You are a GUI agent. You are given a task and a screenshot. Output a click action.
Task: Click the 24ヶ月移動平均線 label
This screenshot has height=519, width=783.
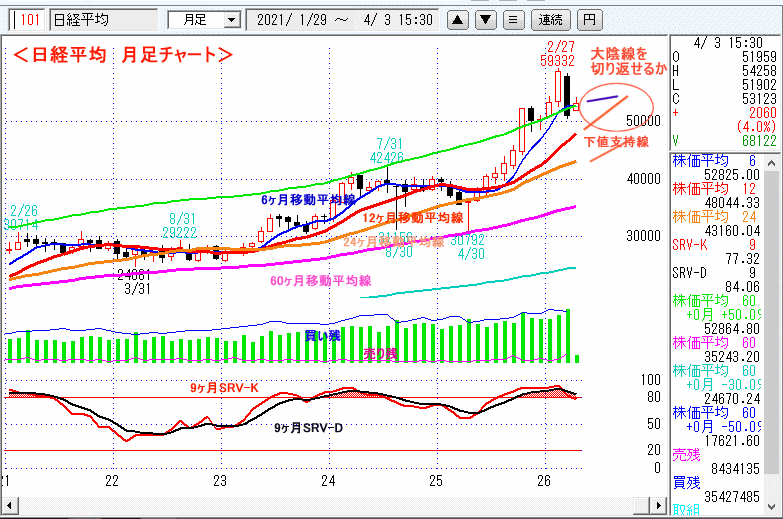393,242
